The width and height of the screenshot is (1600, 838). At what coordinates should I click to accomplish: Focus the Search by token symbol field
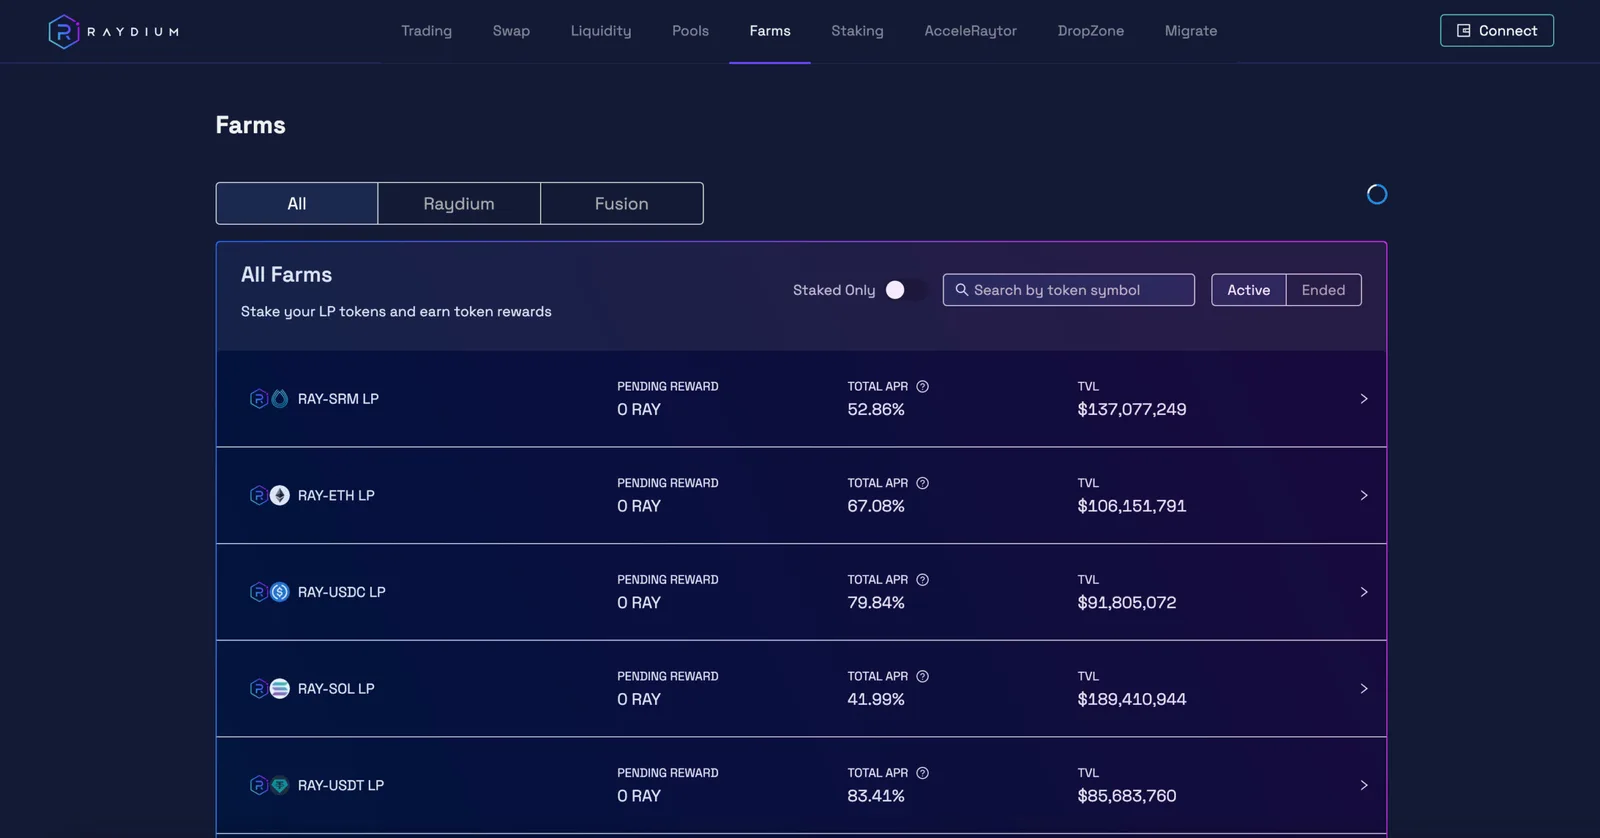tap(1068, 290)
